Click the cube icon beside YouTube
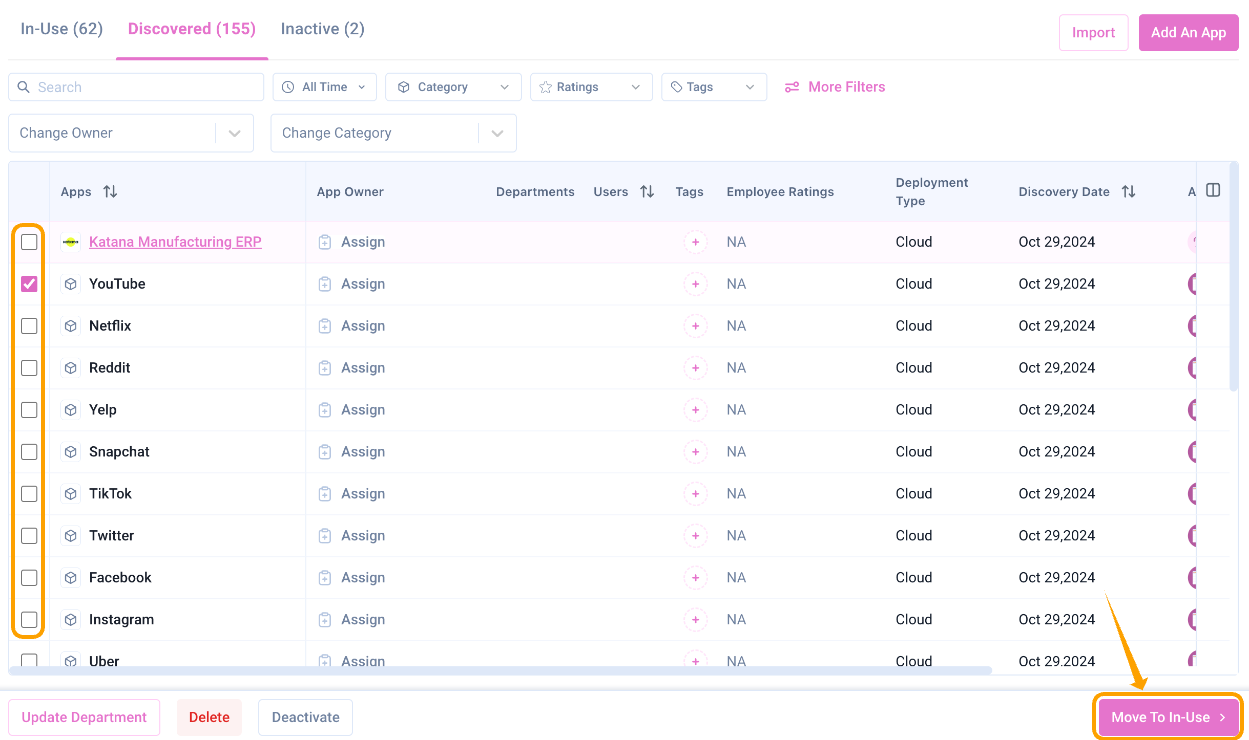 pyautogui.click(x=71, y=284)
